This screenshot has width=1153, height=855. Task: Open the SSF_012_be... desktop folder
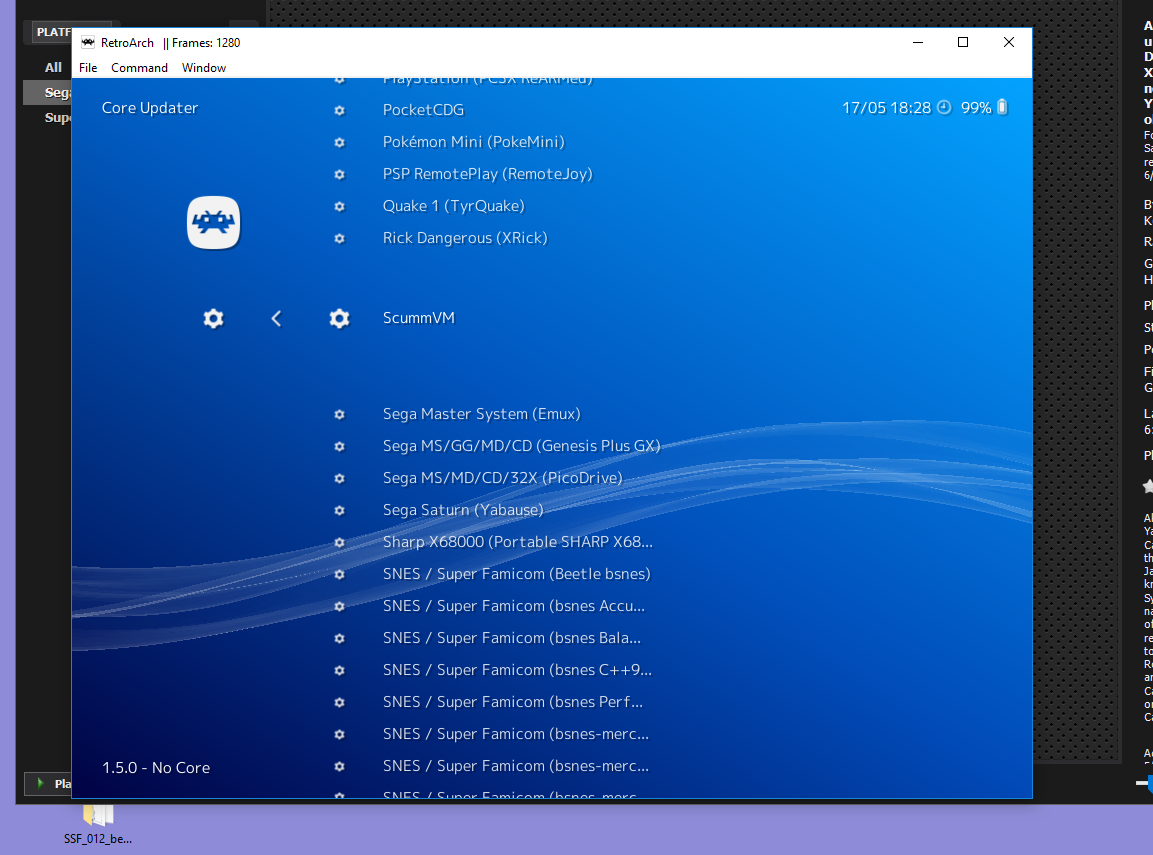(98, 825)
